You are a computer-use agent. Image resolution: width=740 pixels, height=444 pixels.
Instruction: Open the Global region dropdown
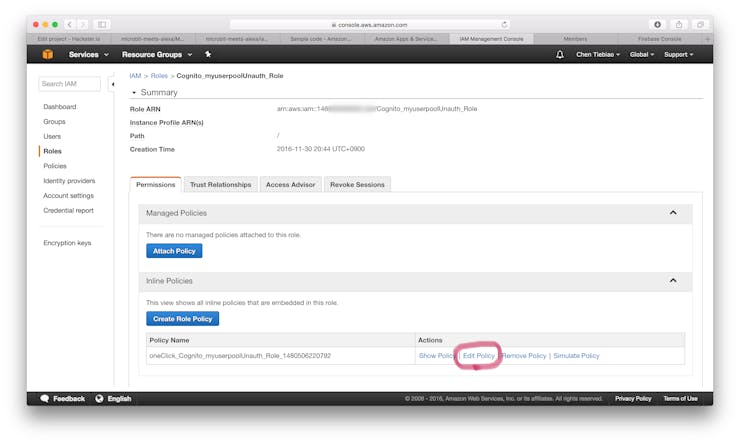click(641, 55)
